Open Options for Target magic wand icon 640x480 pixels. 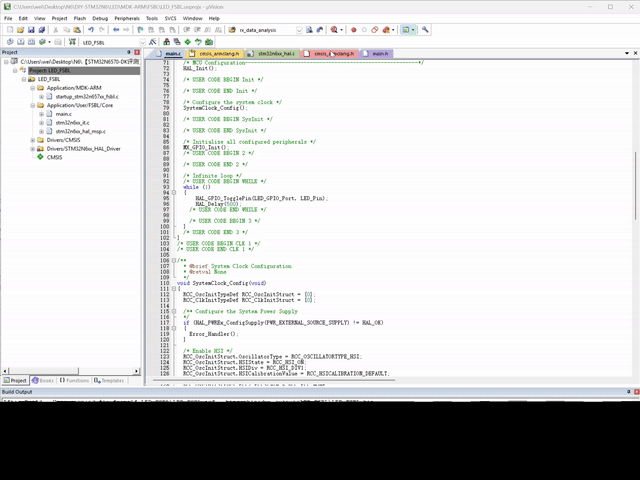pyautogui.click(x=153, y=42)
